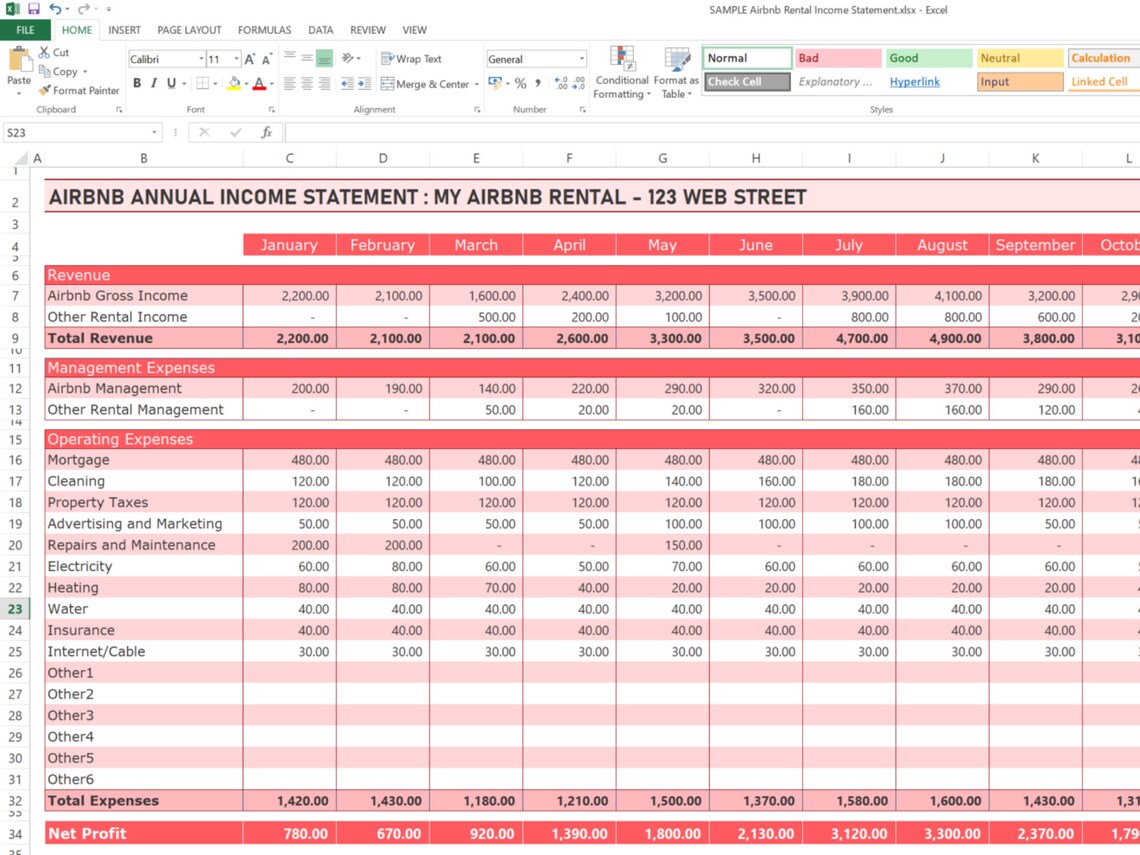Apply Underline to the selection

pyautogui.click(x=171, y=82)
